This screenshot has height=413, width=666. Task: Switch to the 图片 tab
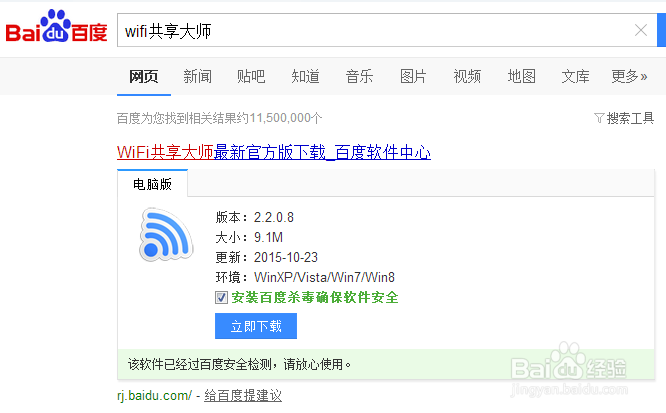pyautogui.click(x=413, y=76)
